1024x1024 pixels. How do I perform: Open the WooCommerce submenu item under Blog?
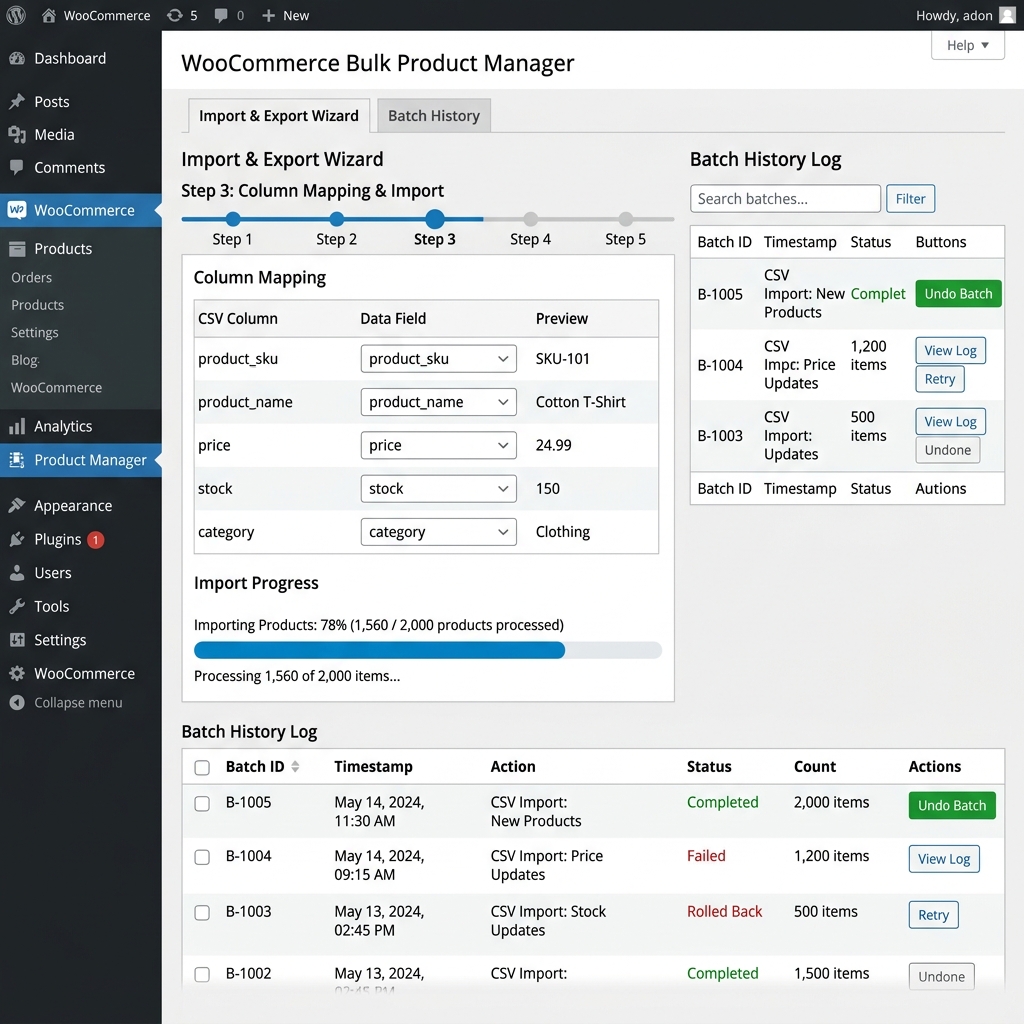(x=56, y=387)
